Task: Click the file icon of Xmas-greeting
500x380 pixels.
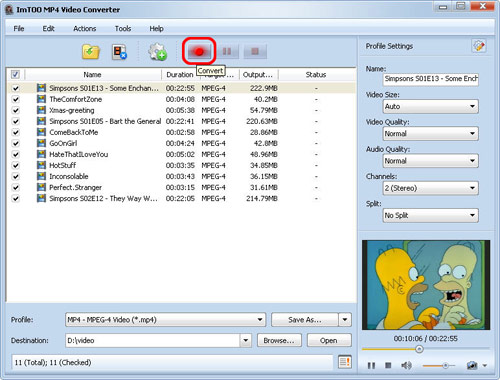Action: click(41, 110)
